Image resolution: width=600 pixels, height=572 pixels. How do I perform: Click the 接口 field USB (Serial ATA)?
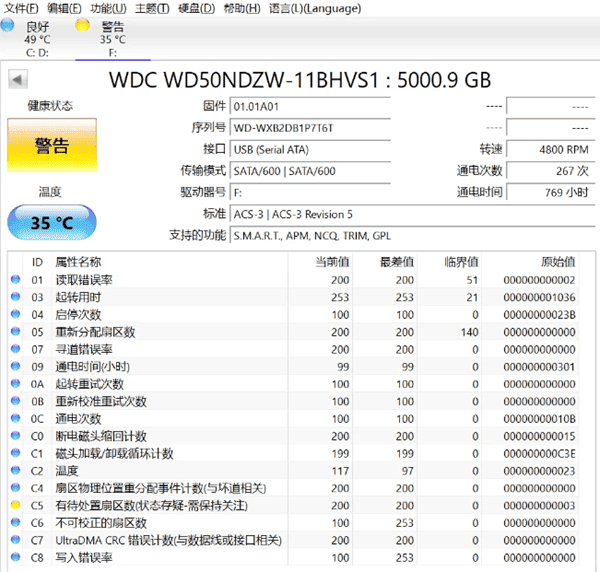(310, 149)
